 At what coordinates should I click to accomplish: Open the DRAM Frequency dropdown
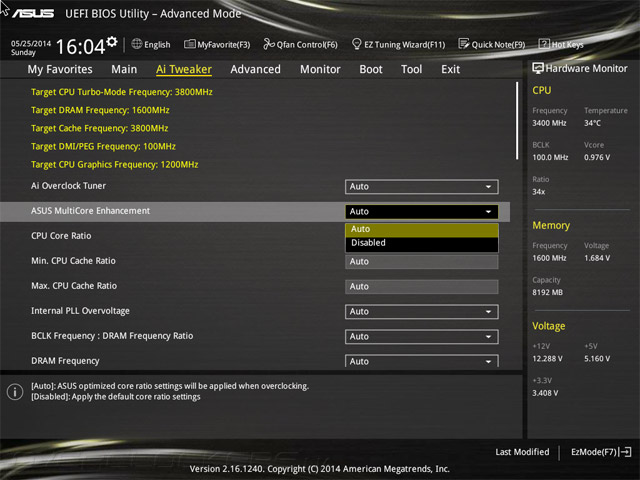[422, 361]
